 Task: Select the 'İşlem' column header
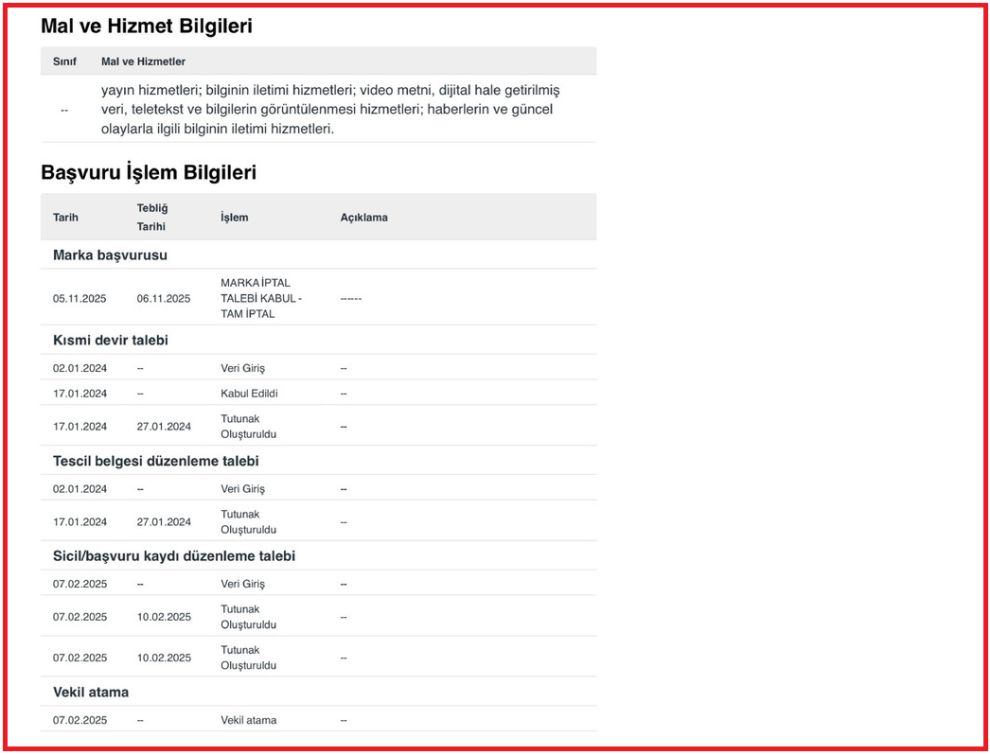click(x=234, y=217)
